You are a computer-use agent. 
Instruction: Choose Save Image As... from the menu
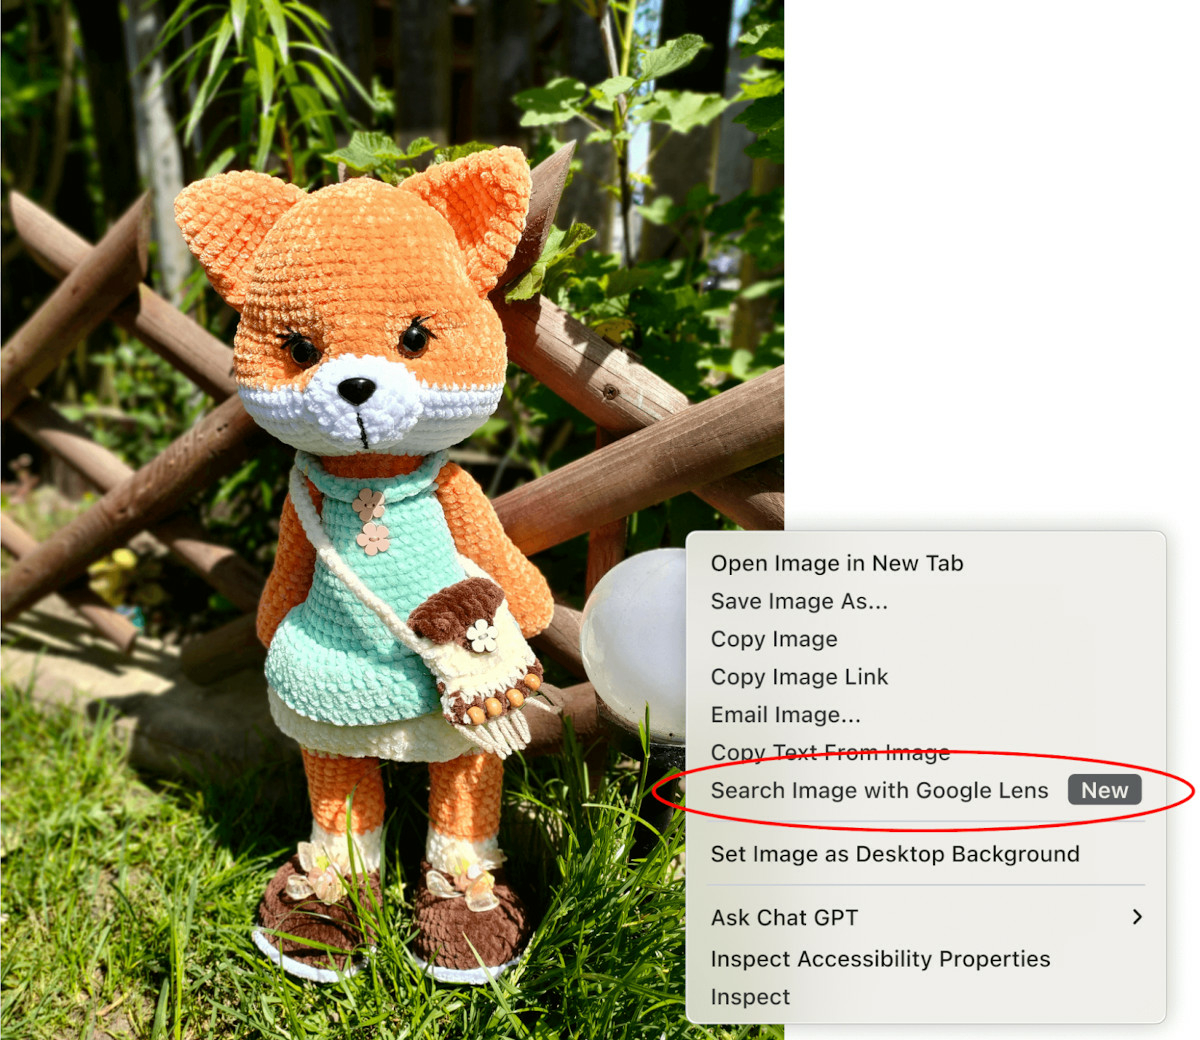[x=798, y=601]
